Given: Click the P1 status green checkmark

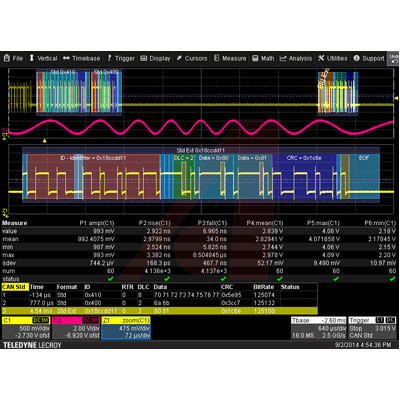Looking at the screenshot, I should [111, 279].
